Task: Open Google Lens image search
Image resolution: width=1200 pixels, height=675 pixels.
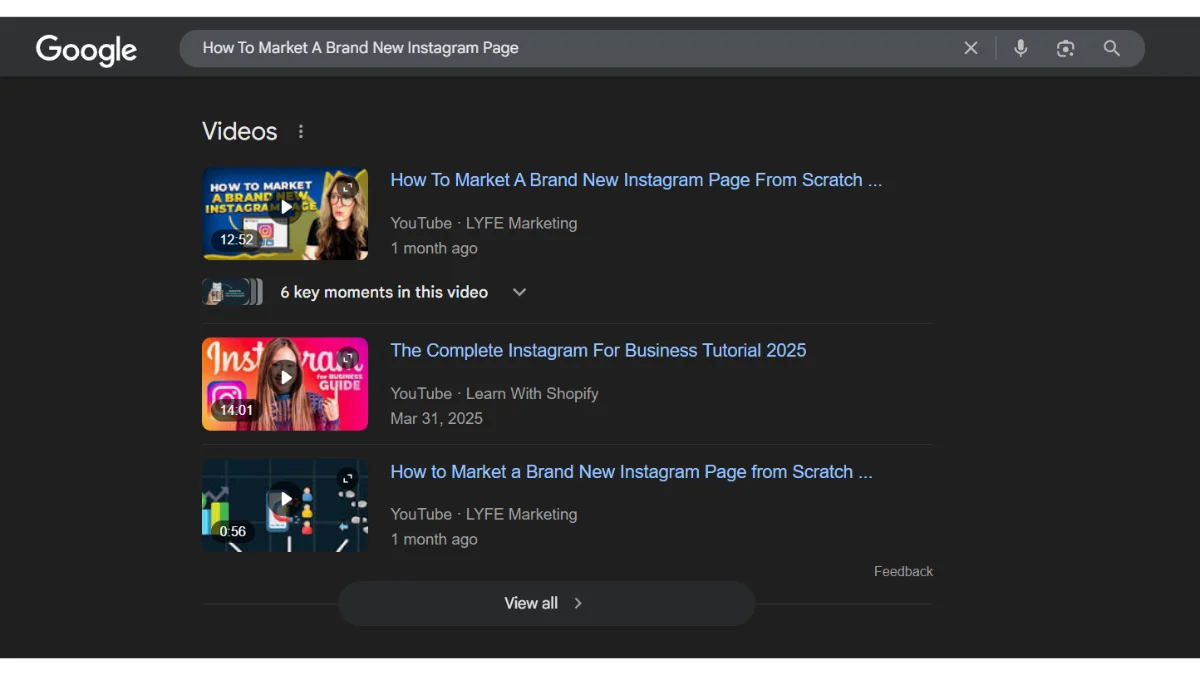Action: pos(1065,47)
